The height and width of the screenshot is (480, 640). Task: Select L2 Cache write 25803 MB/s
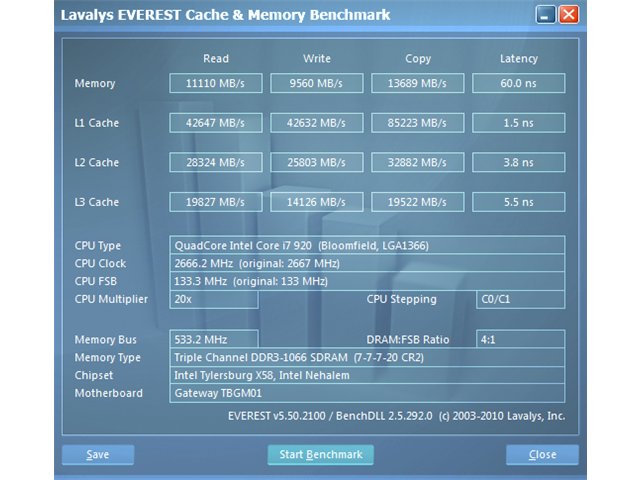coord(316,162)
